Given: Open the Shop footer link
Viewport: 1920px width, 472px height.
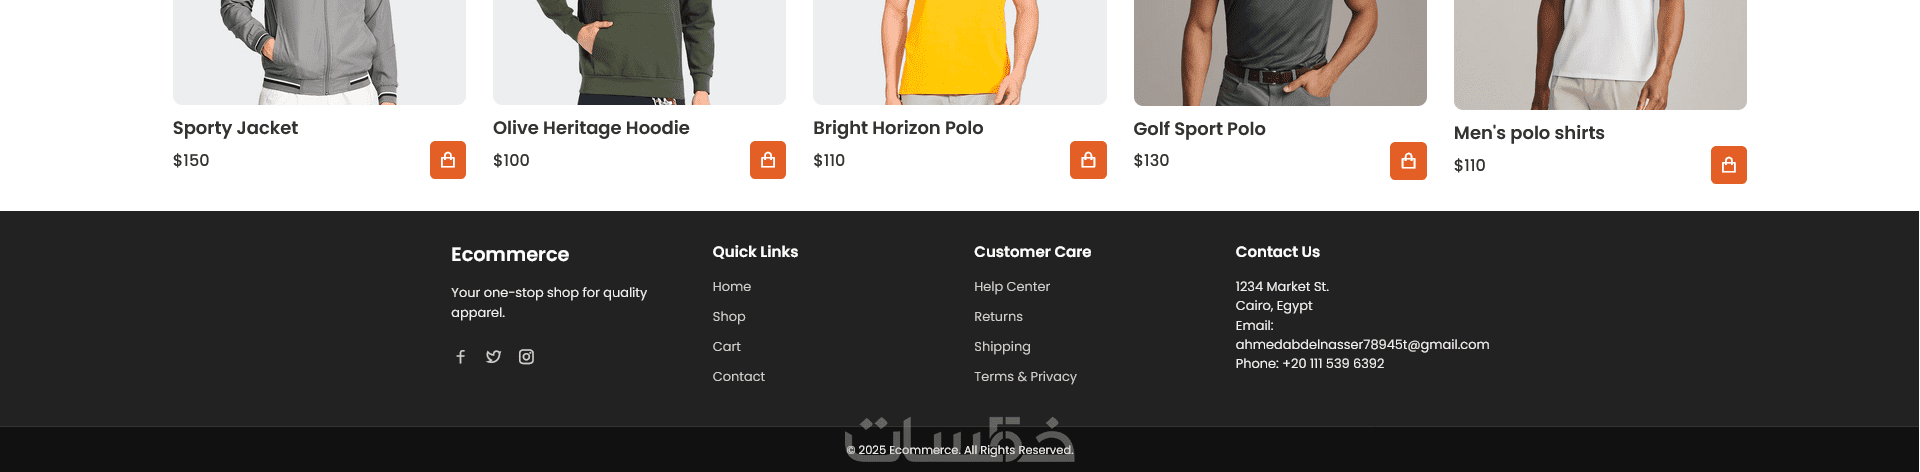Looking at the screenshot, I should pos(728,317).
